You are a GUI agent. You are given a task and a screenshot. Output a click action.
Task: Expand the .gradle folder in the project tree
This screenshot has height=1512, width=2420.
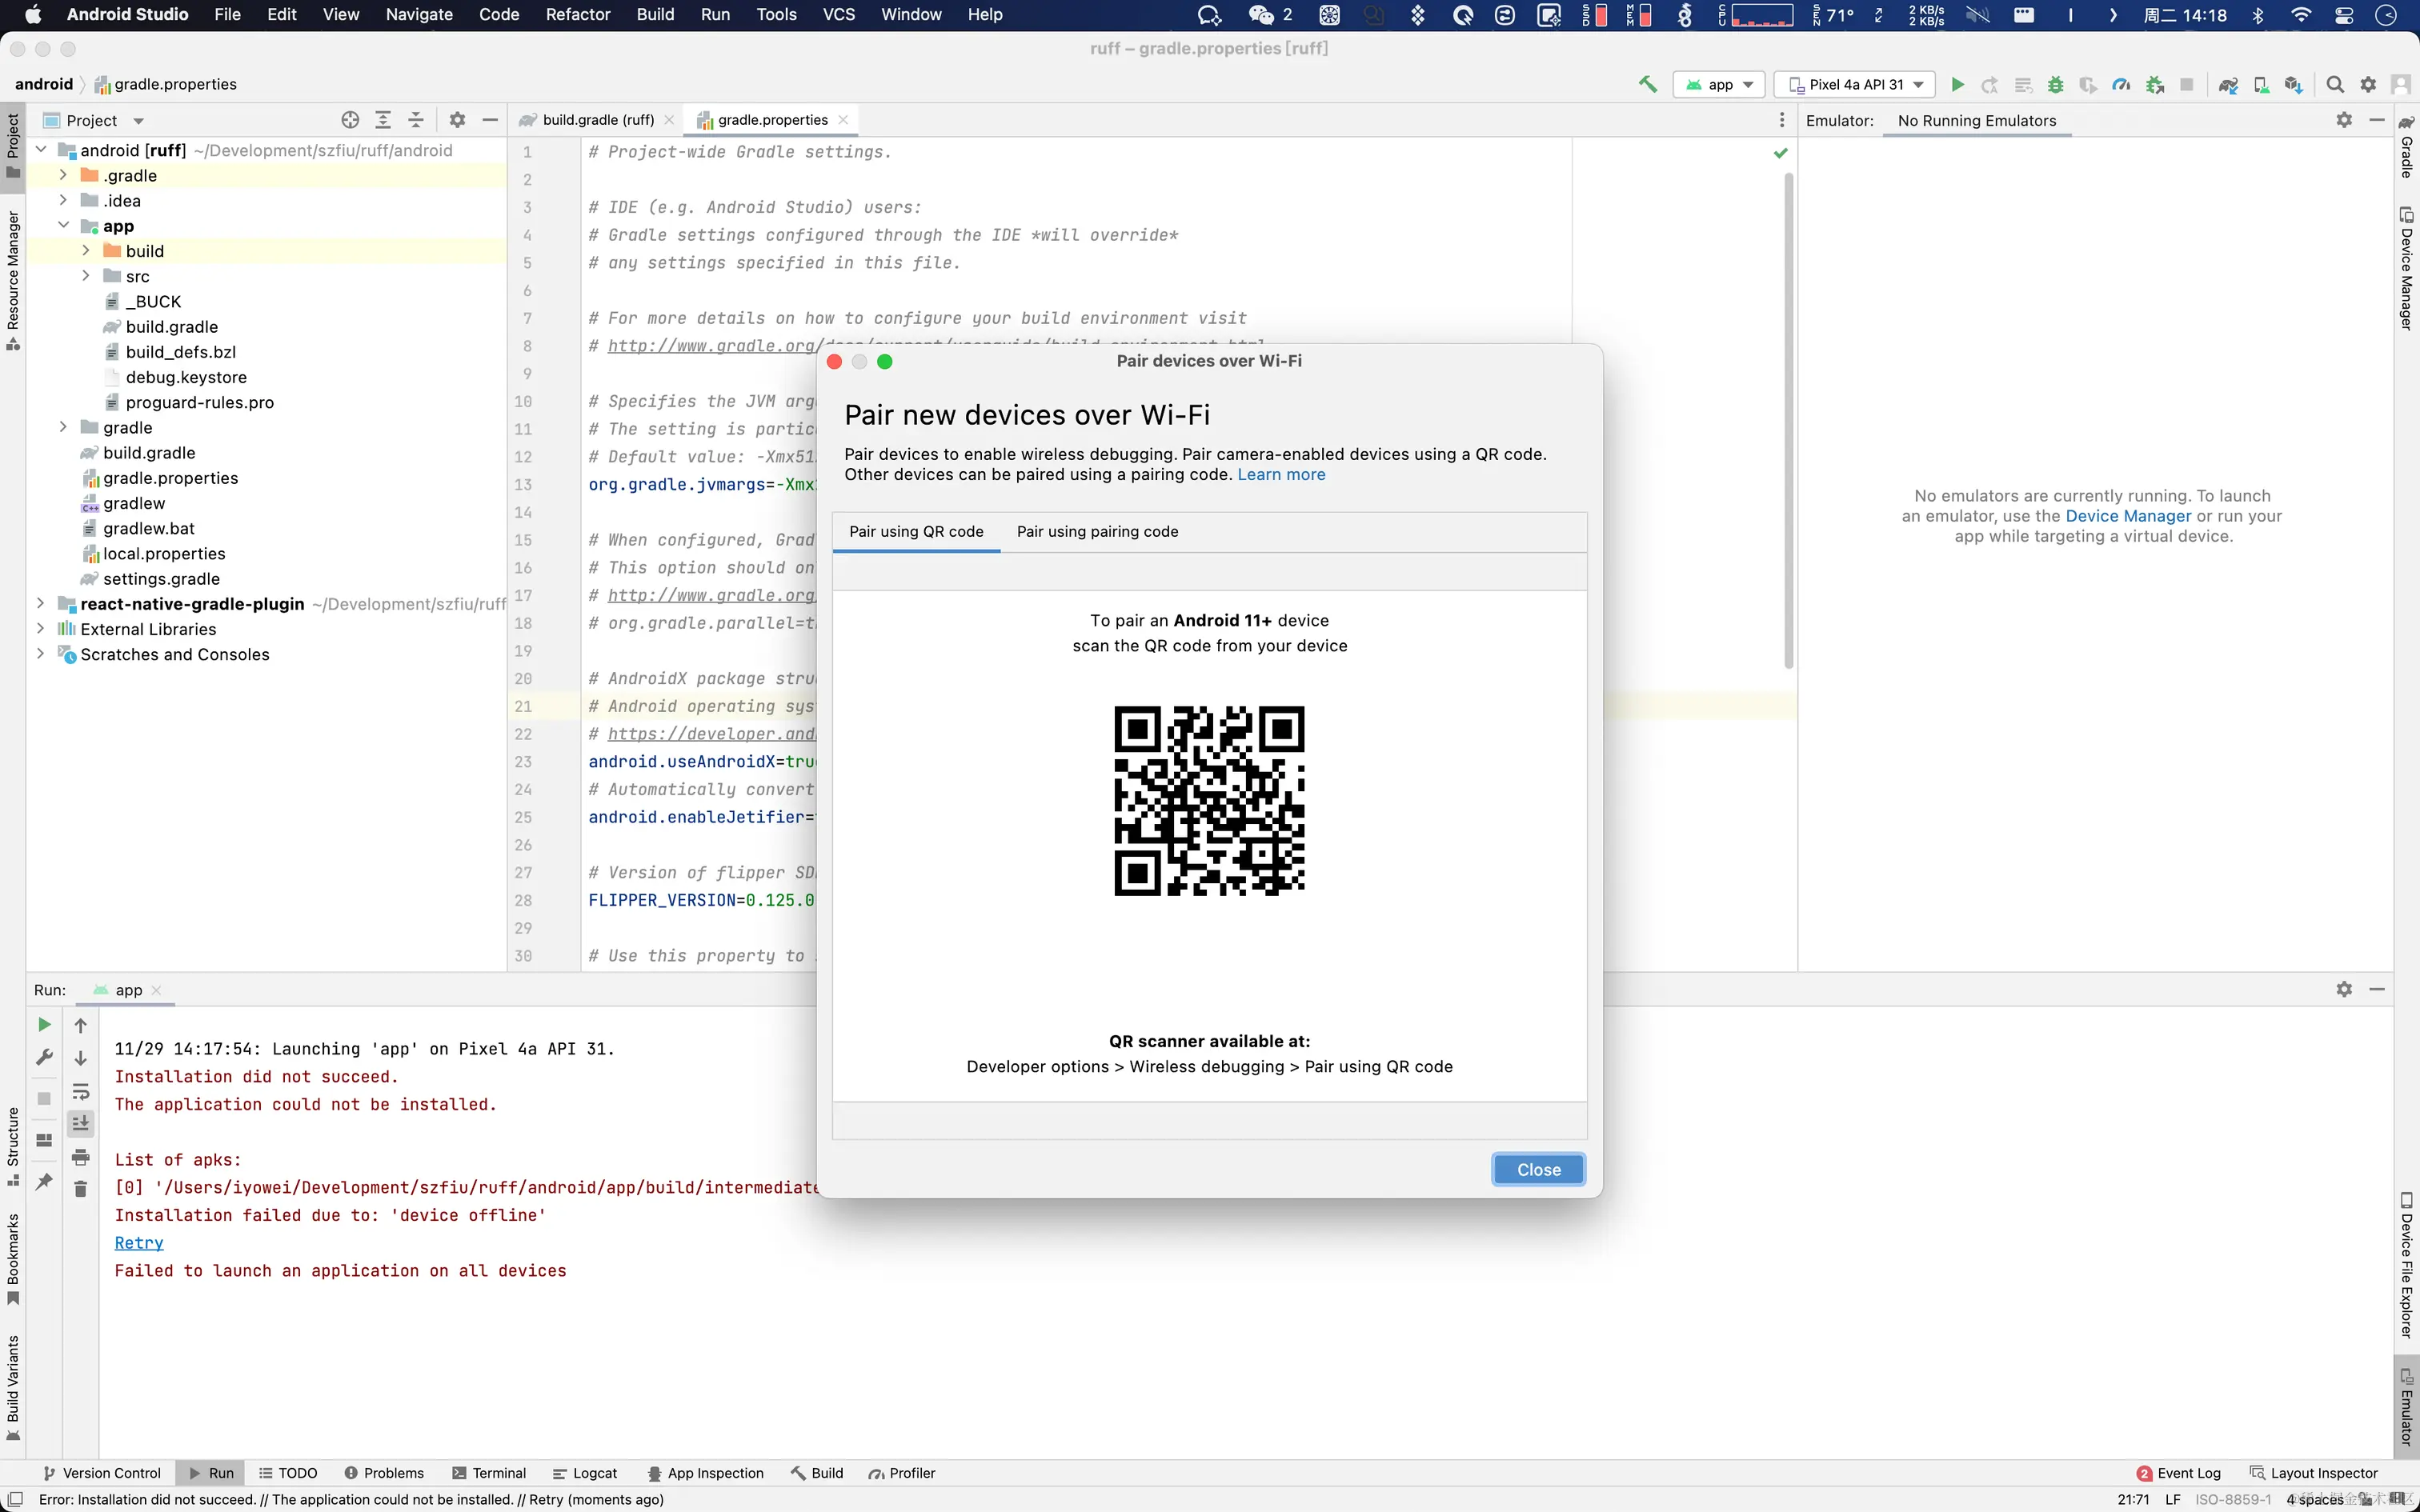pyautogui.click(x=63, y=175)
